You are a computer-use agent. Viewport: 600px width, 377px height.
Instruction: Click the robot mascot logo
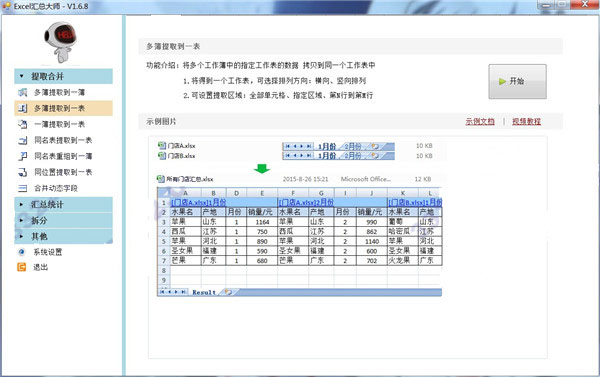61,41
